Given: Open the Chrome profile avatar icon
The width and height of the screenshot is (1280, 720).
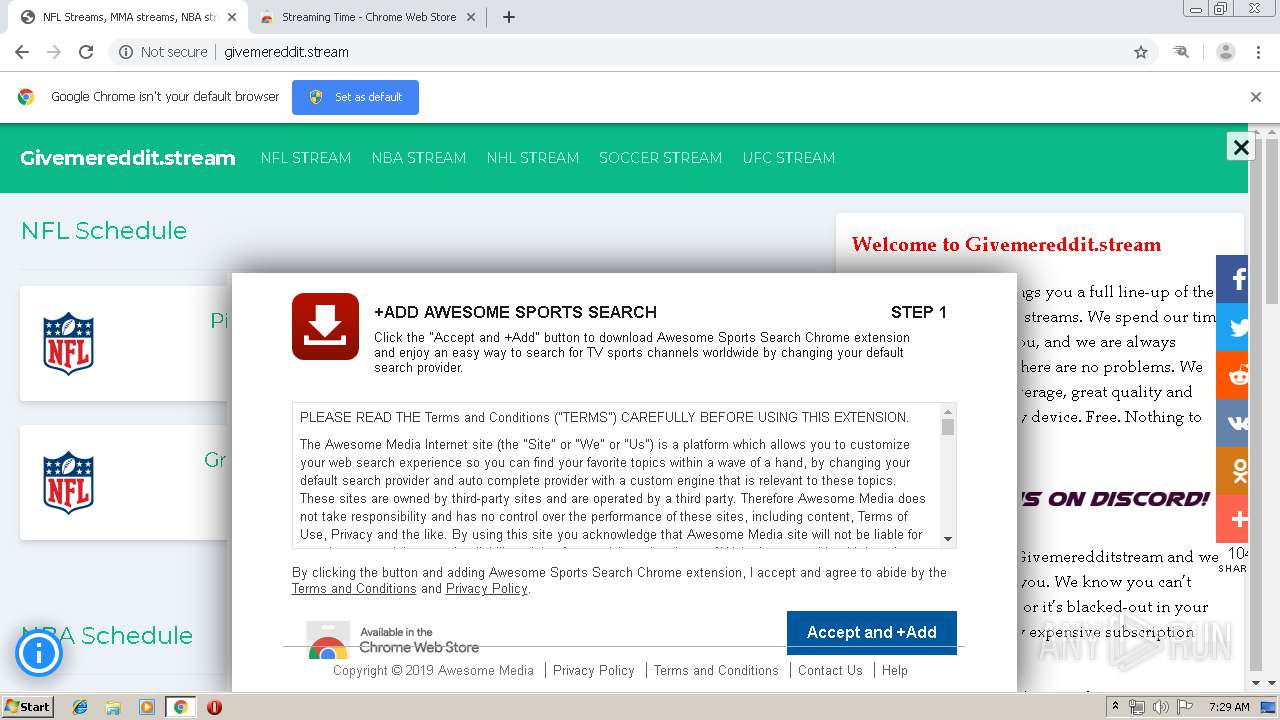Looking at the screenshot, I should click(1226, 52).
